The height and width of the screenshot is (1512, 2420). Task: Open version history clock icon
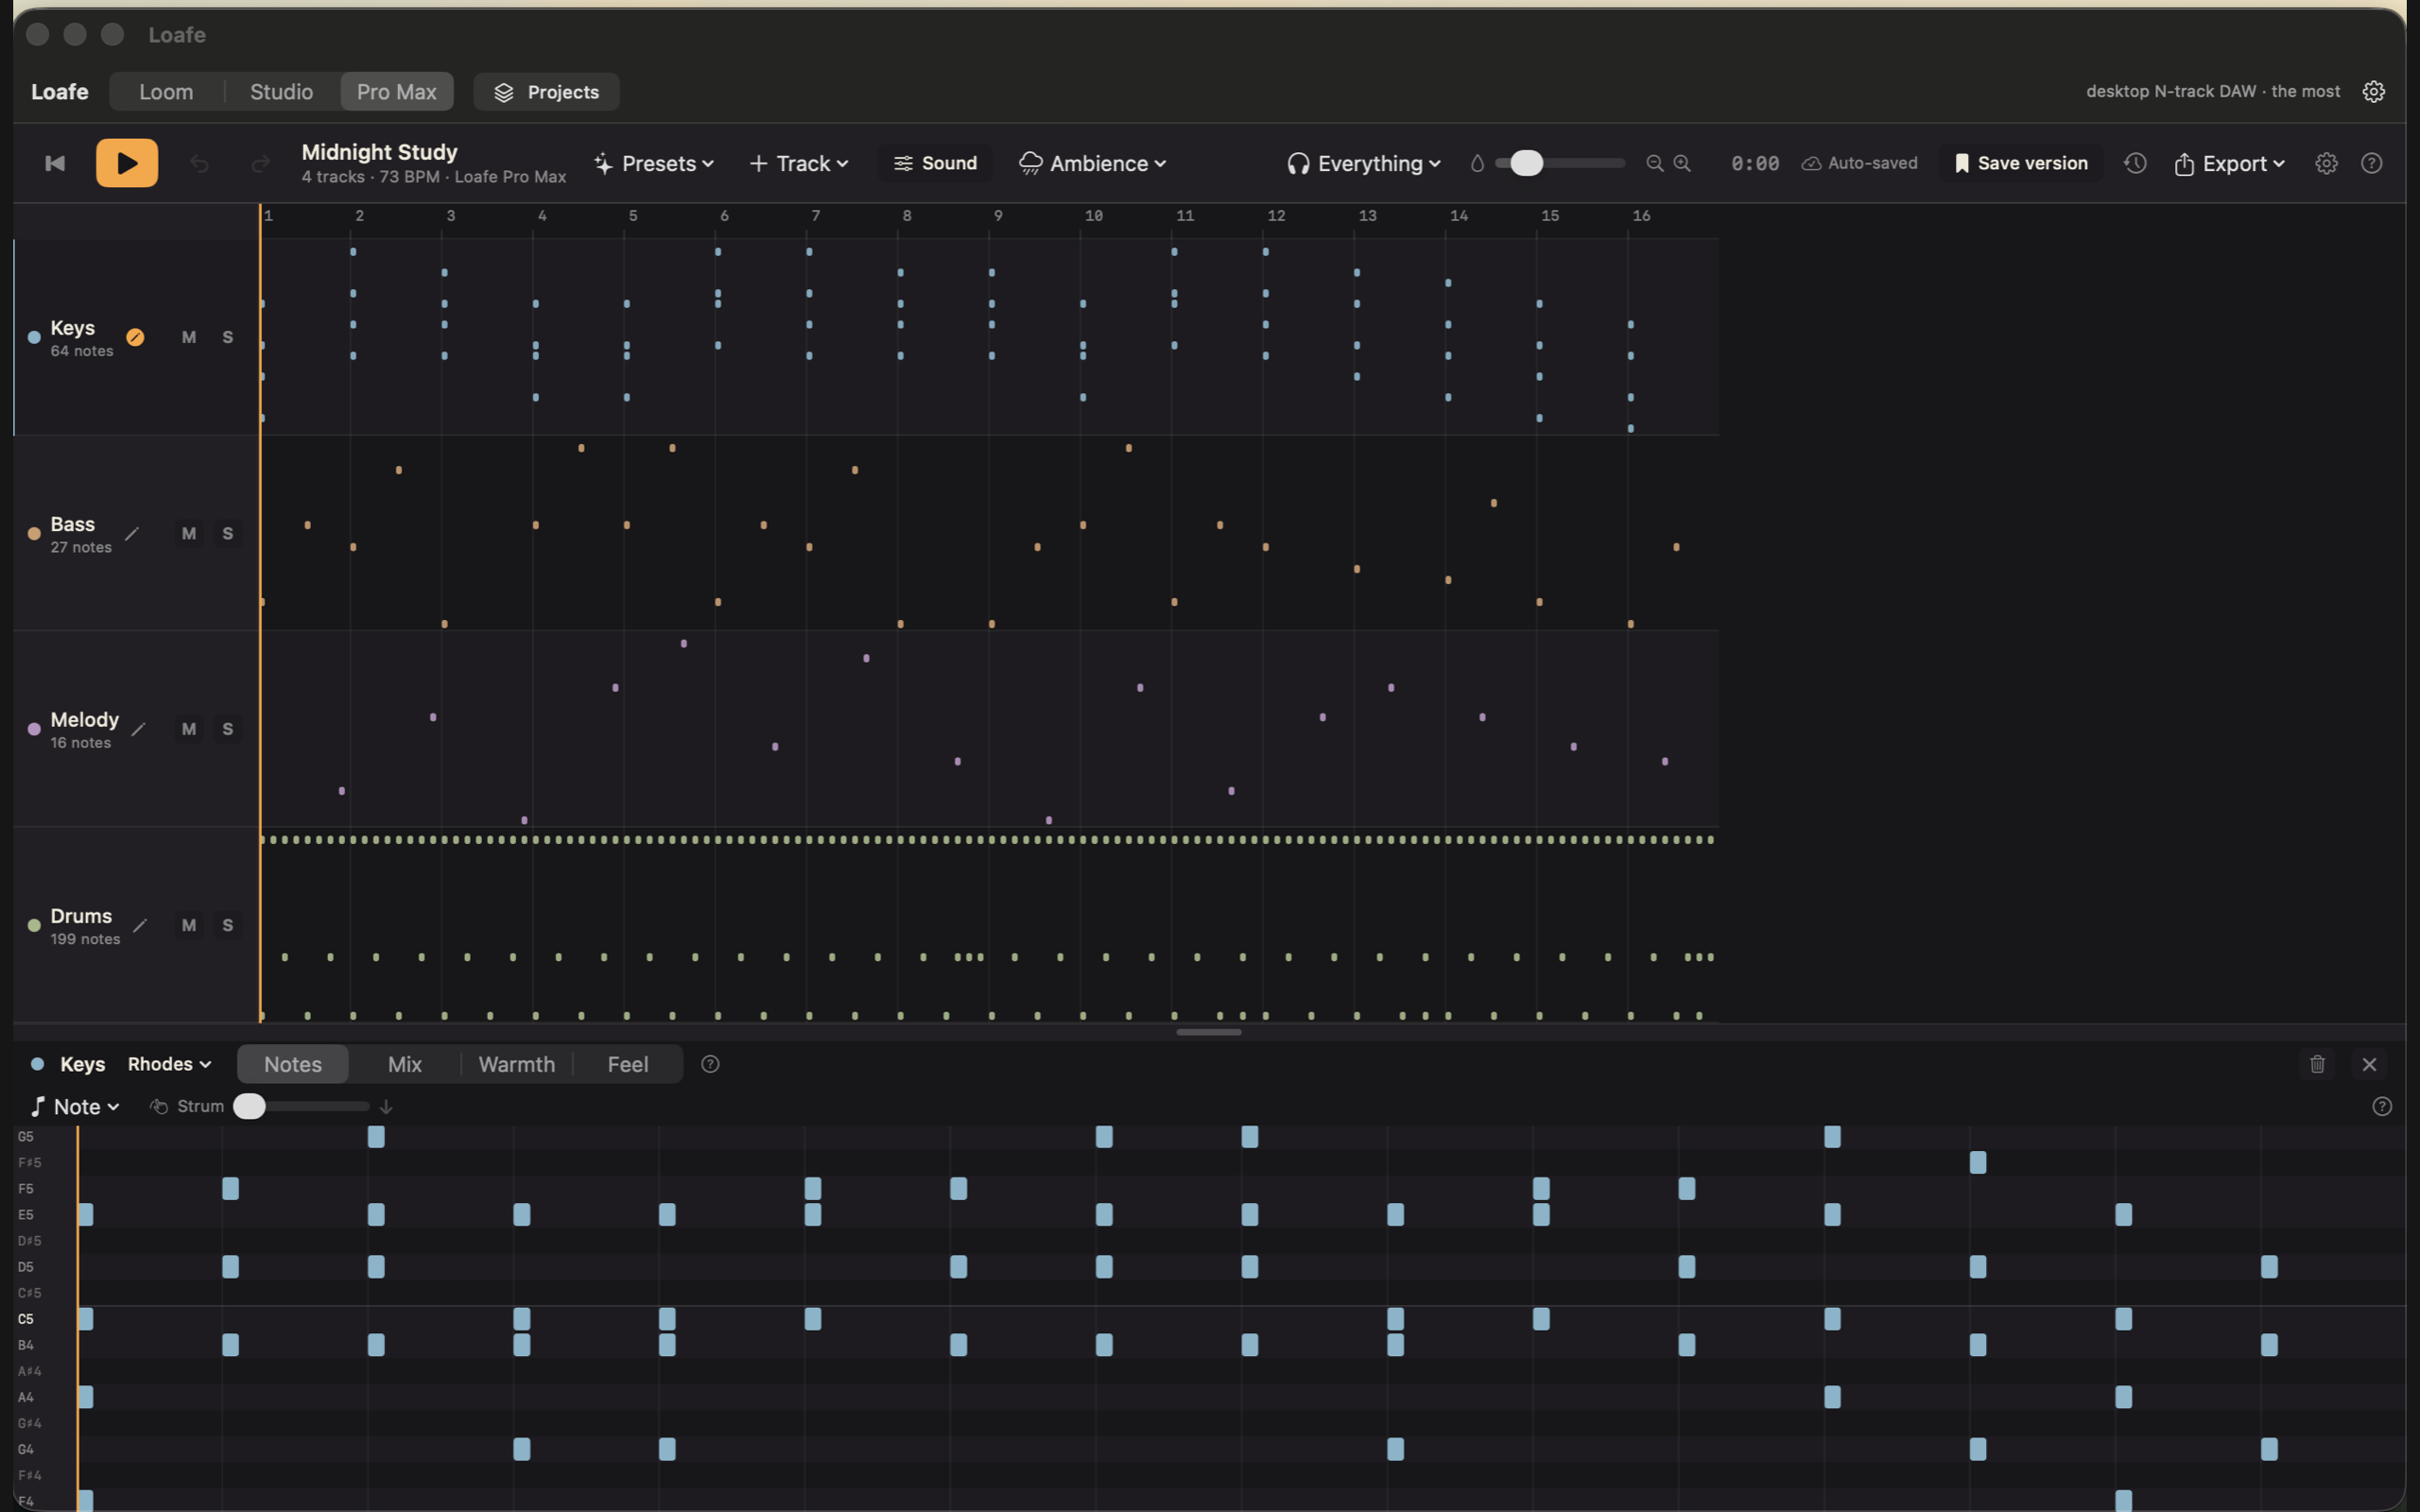(x=2135, y=163)
